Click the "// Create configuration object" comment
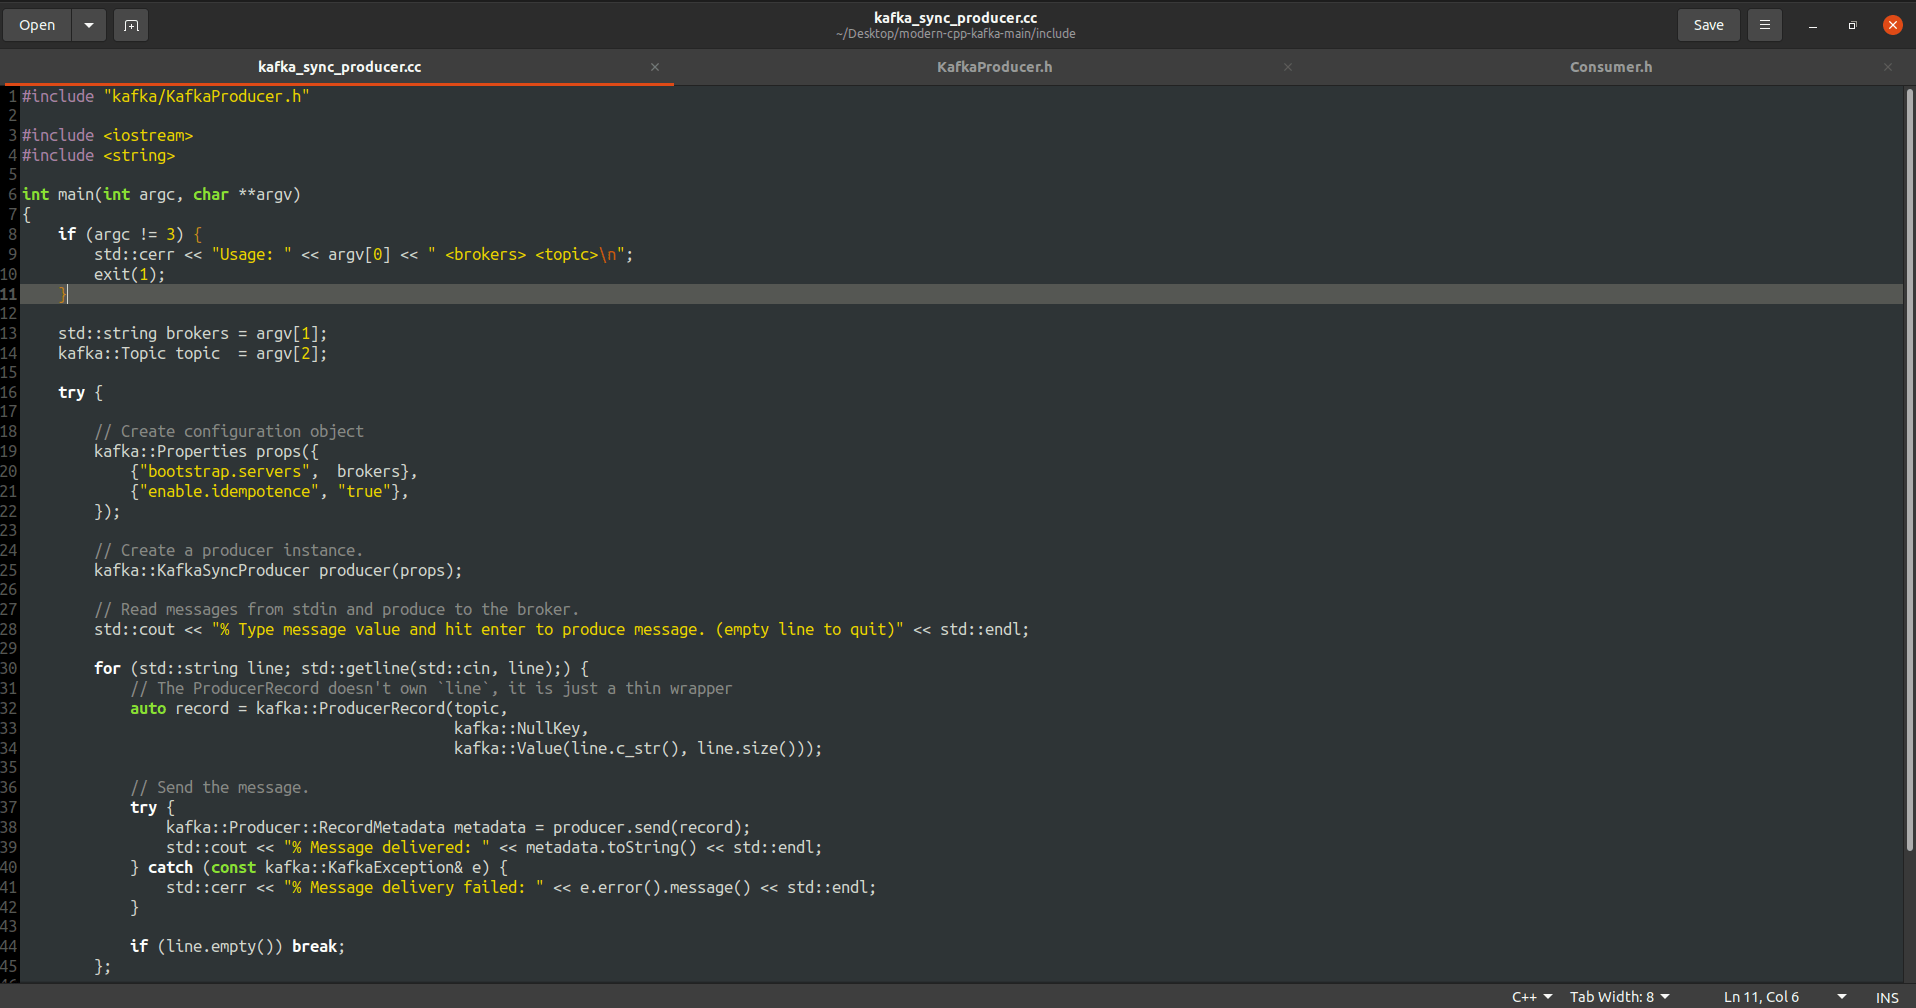1916x1008 pixels. point(229,431)
